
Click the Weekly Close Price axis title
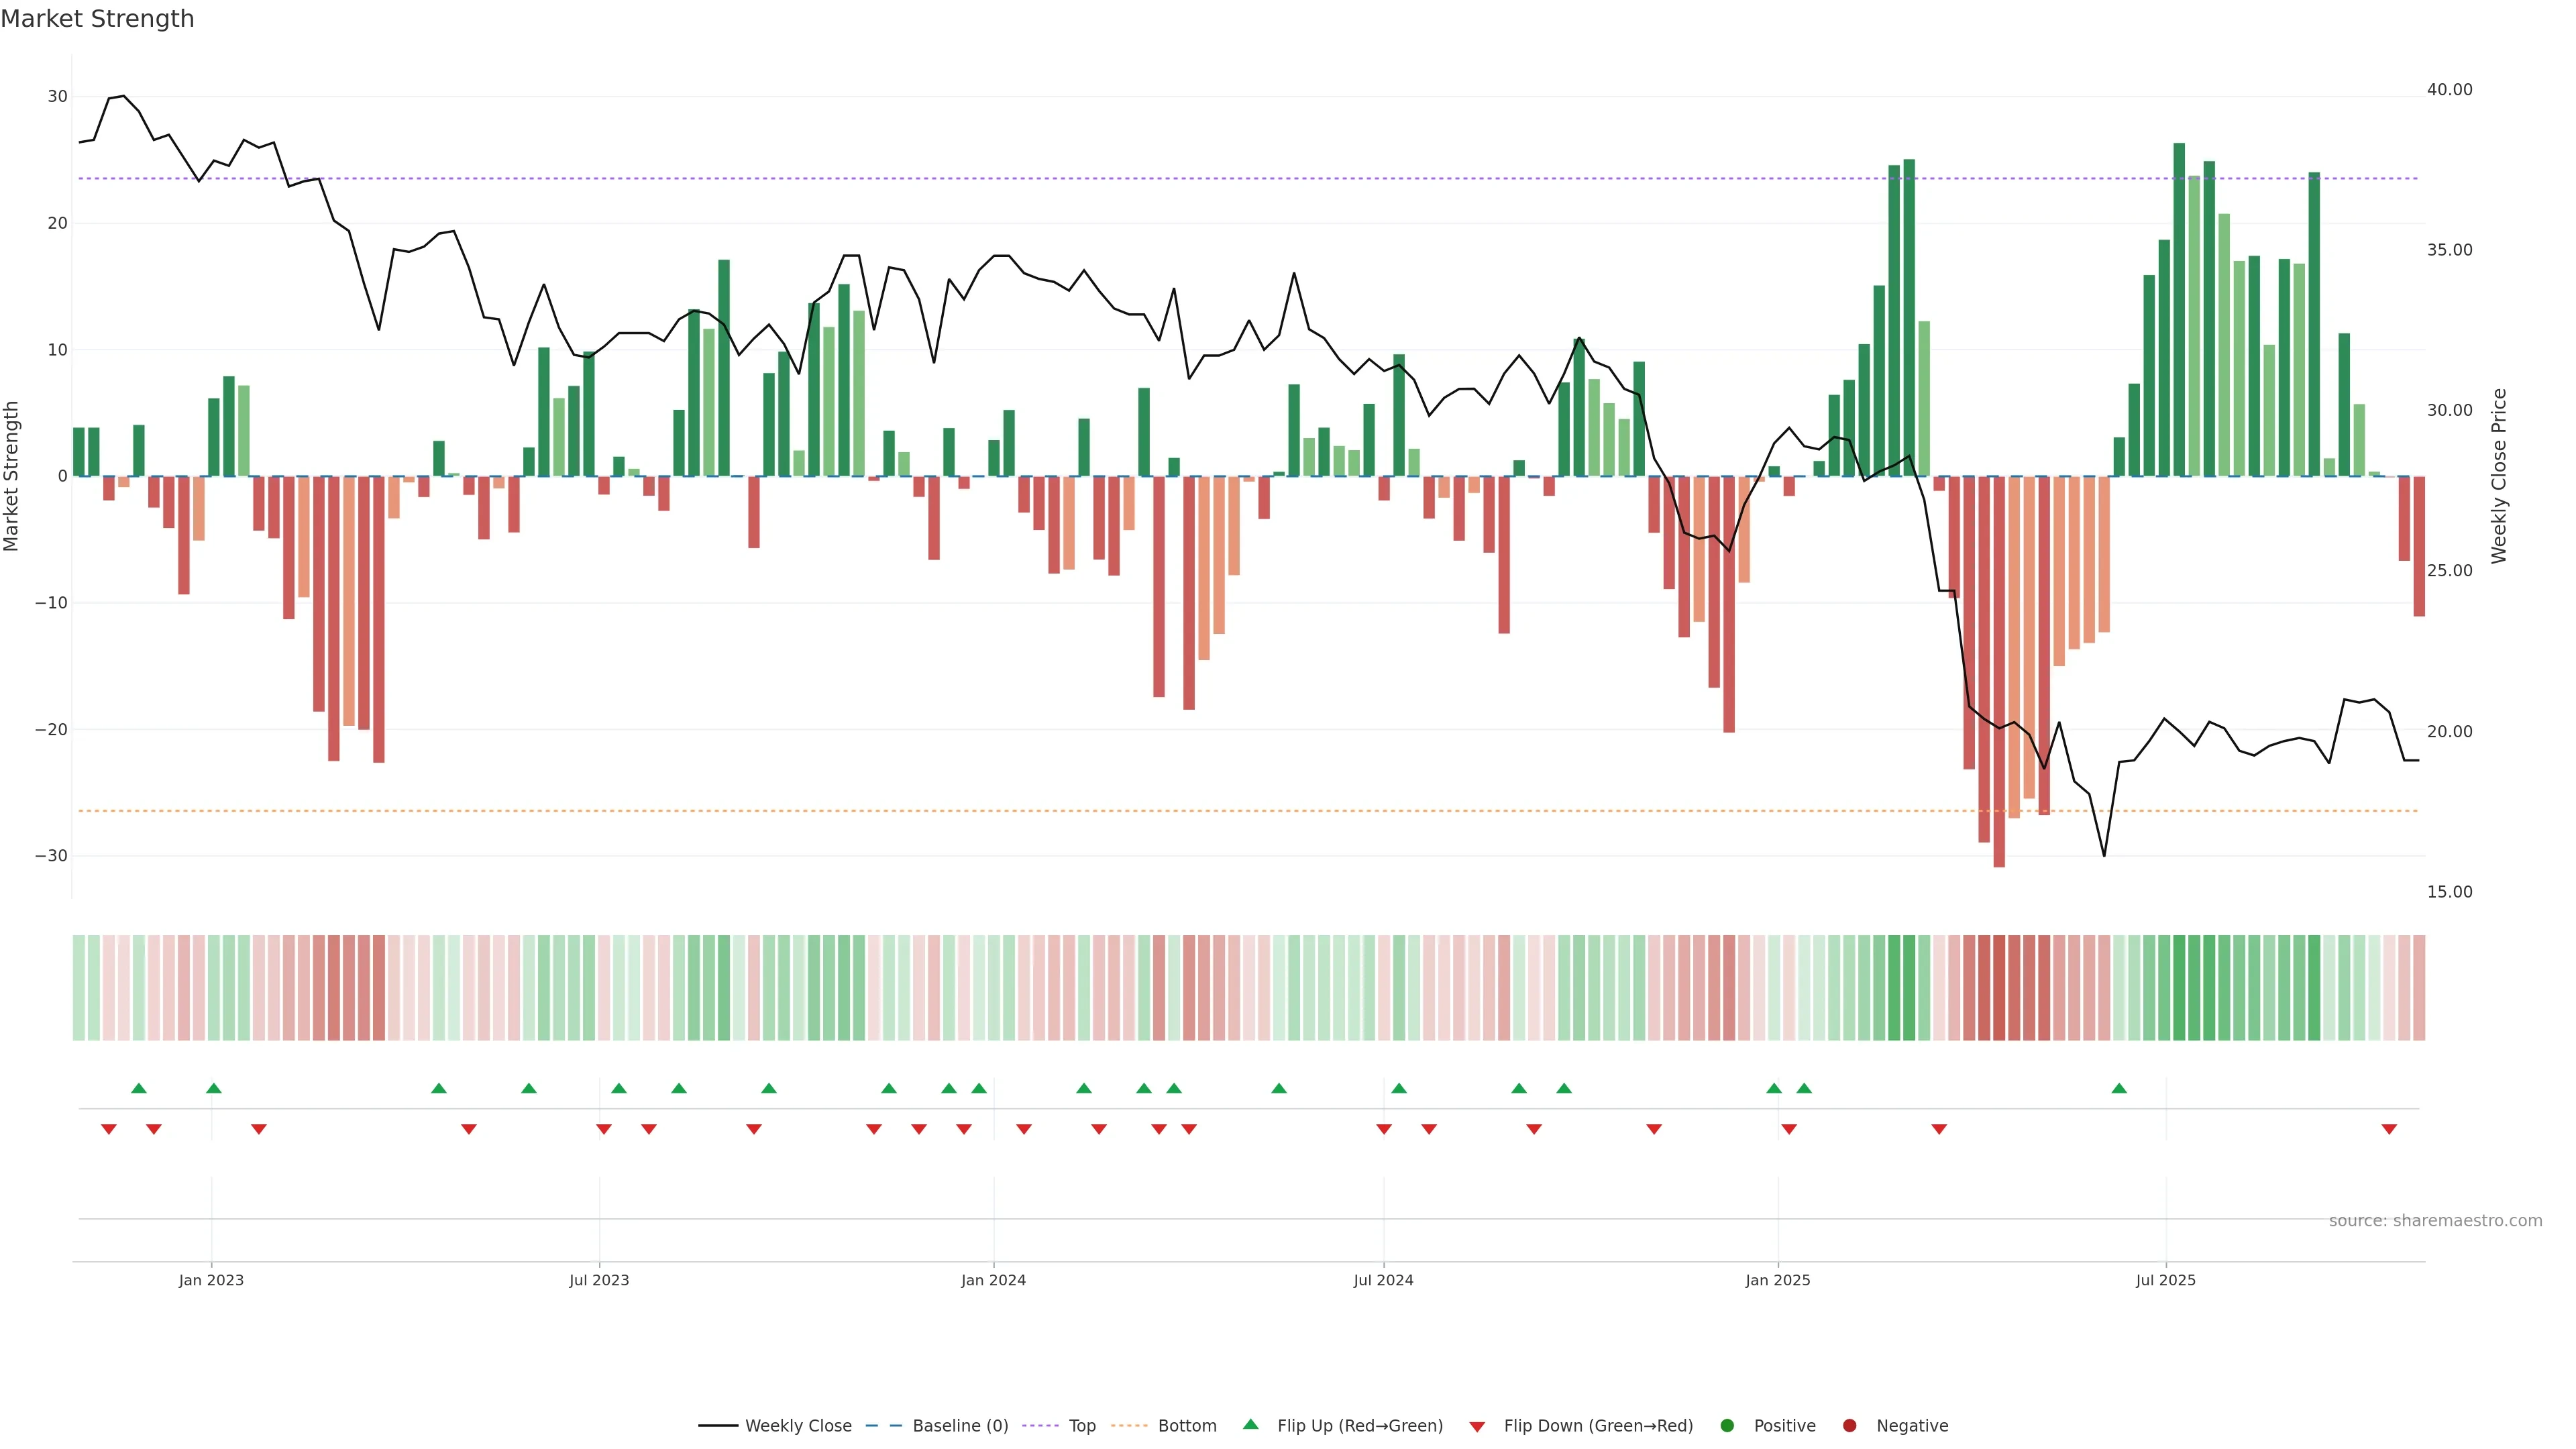[x=2499, y=476]
